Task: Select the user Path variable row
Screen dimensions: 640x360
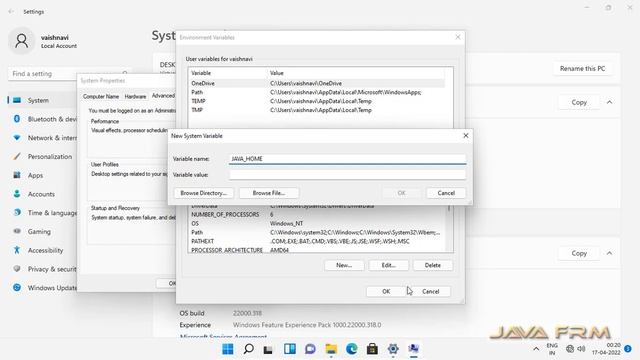Action: pyautogui.click(x=317, y=92)
